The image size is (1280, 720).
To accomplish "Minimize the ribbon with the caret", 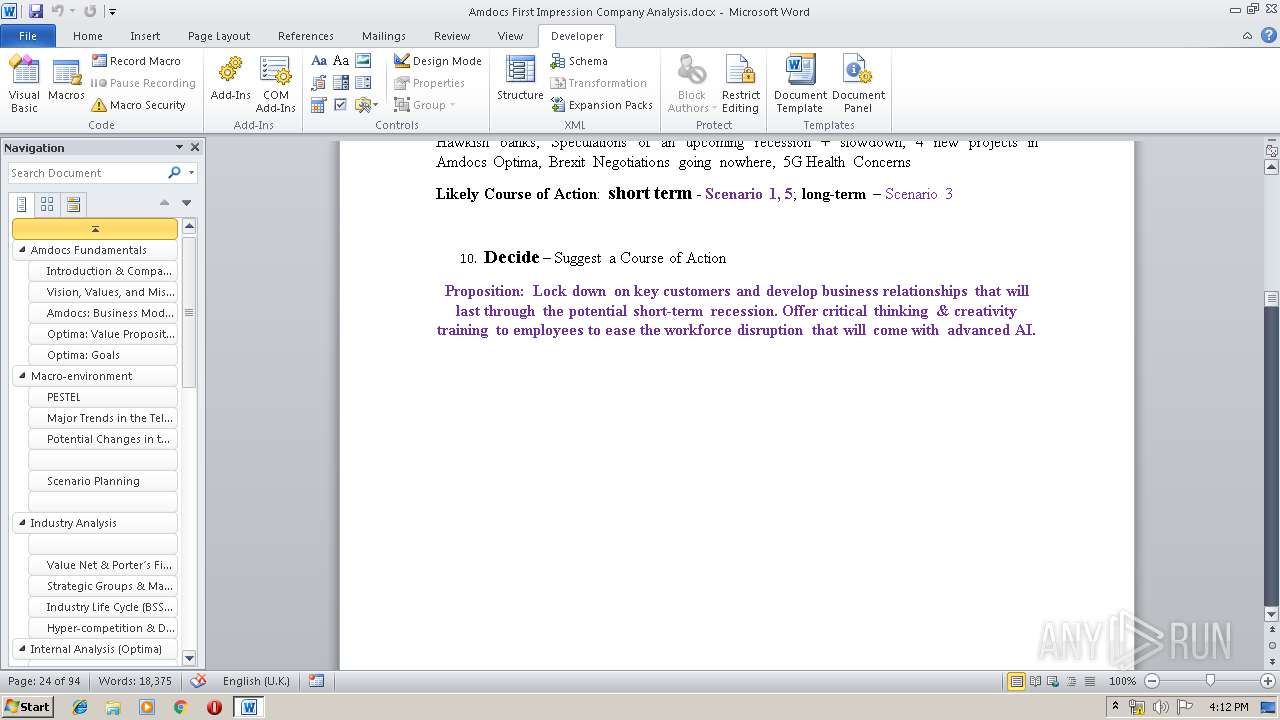I will point(1248,36).
